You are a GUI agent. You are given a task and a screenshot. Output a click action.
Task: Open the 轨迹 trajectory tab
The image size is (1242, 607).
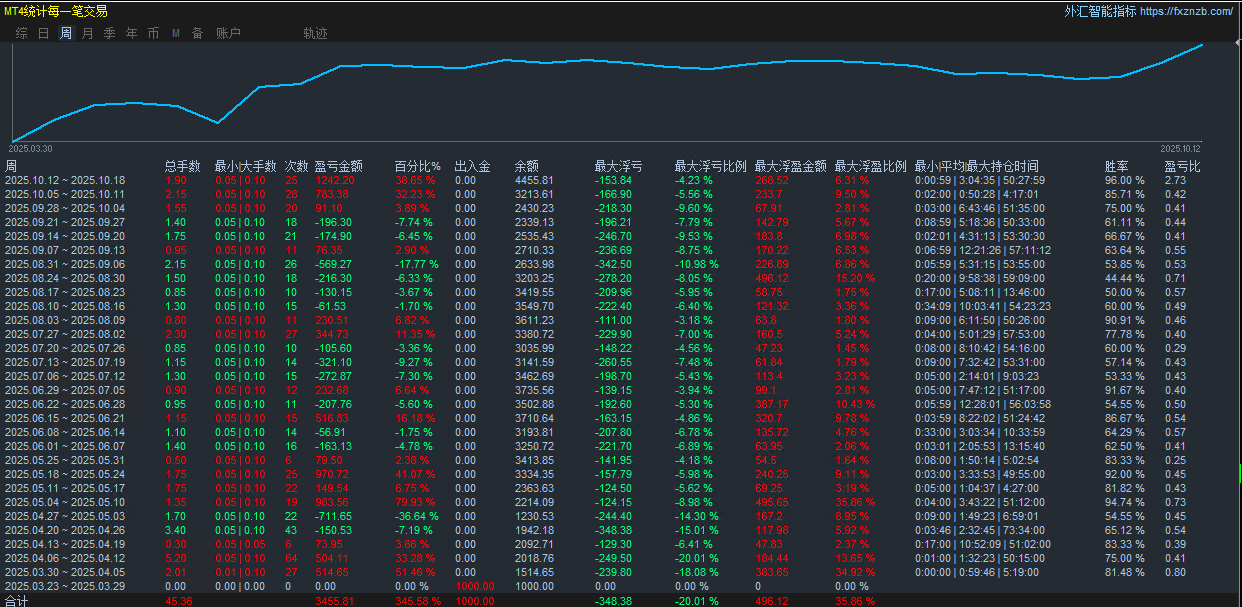(315, 33)
